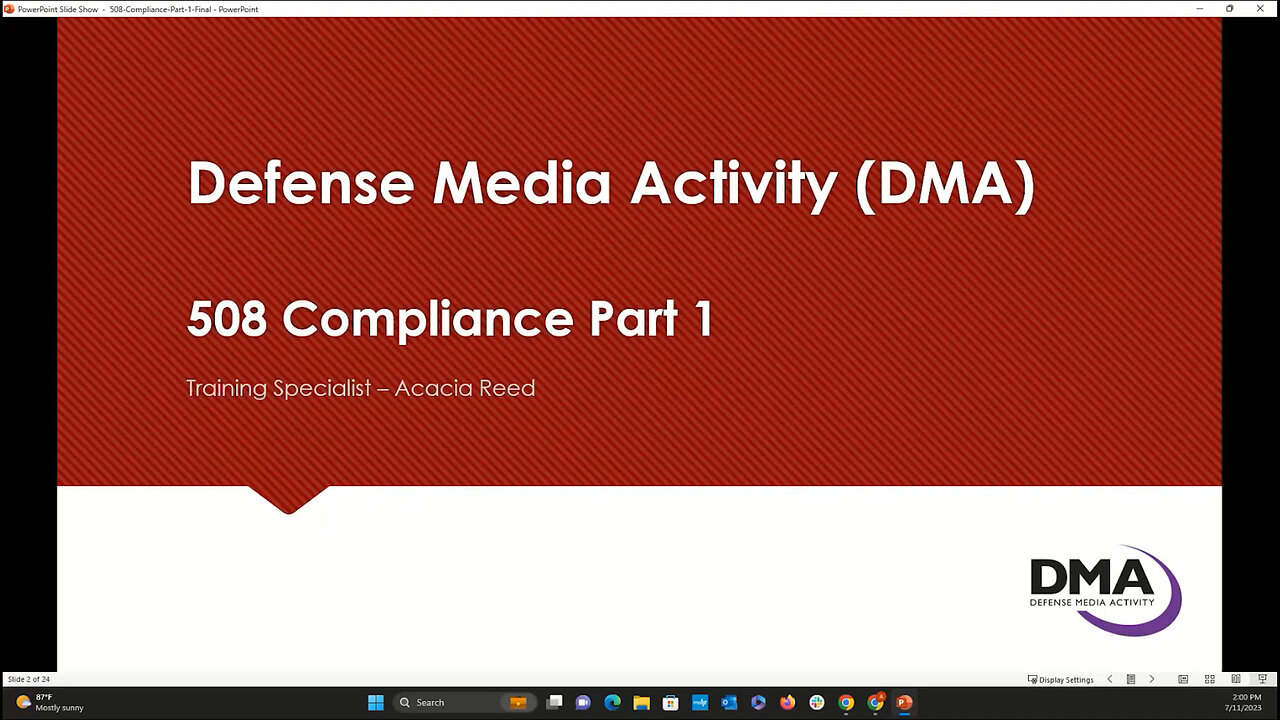The width and height of the screenshot is (1280, 720).
Task: Open Microsoft Store from taskbar
Action: [671, 702]
